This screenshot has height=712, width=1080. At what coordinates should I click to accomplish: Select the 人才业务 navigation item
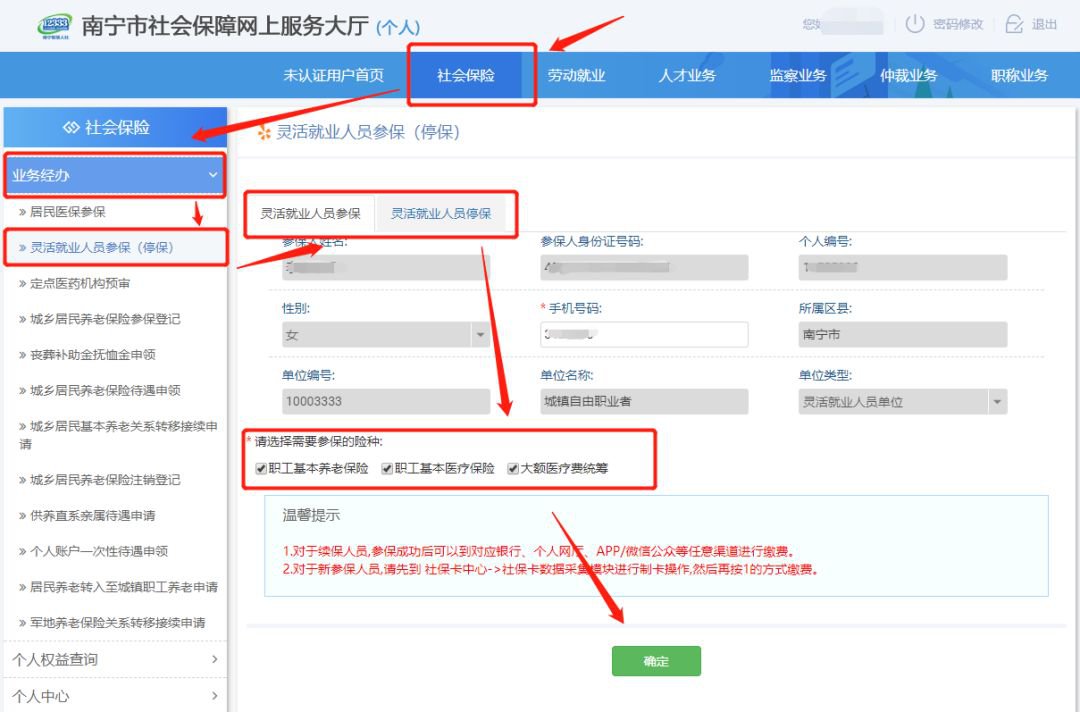[x=687, y=76]
